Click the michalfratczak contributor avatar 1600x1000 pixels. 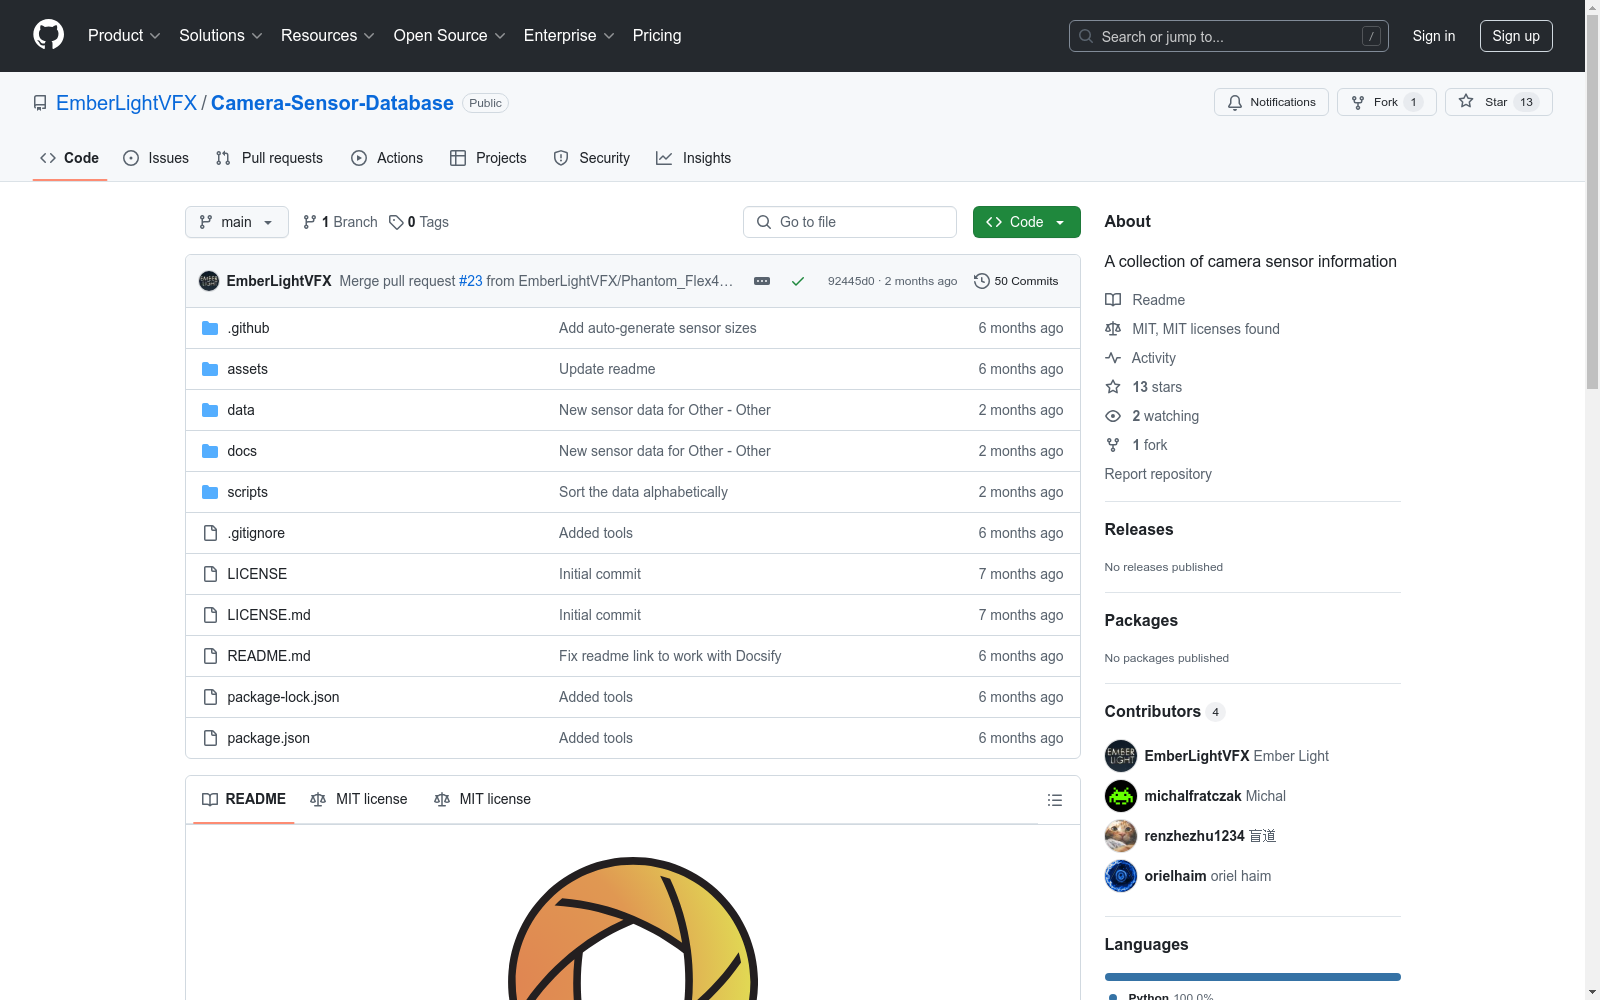[x=1121, y=796]
